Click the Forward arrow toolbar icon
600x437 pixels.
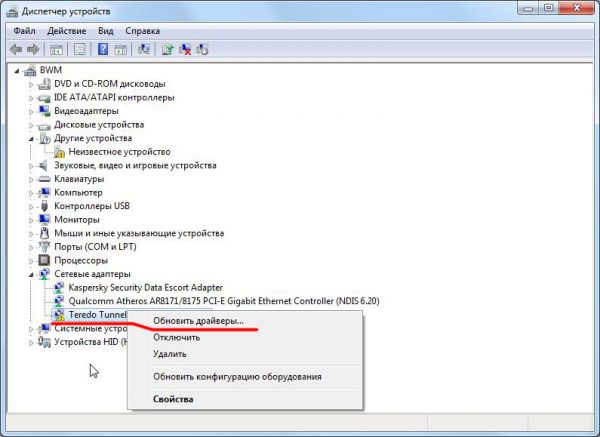(x=33, y=49)
